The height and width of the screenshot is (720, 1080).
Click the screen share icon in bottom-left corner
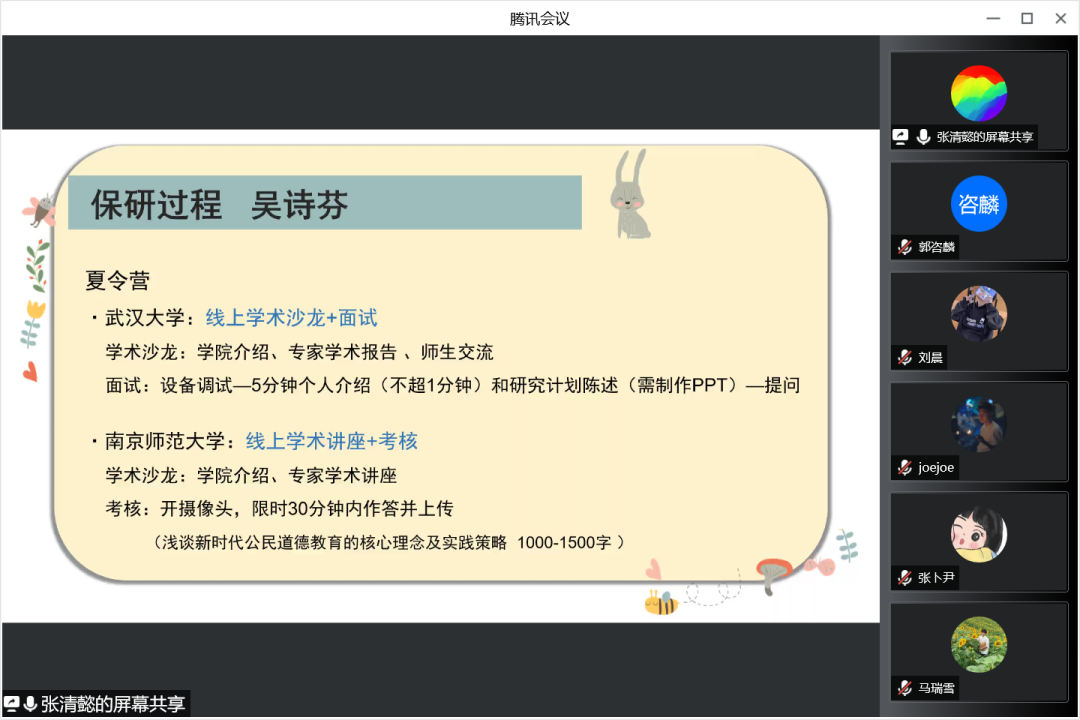[13, 704]
